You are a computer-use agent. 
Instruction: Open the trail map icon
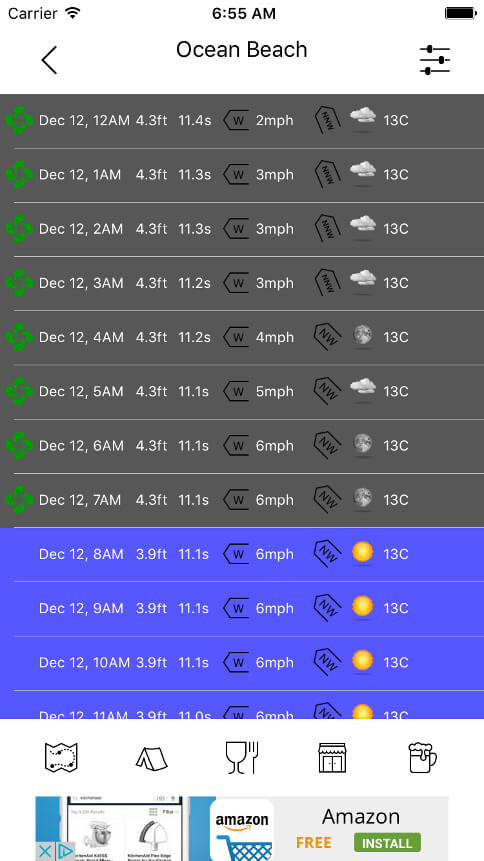(x=61, y=757)
